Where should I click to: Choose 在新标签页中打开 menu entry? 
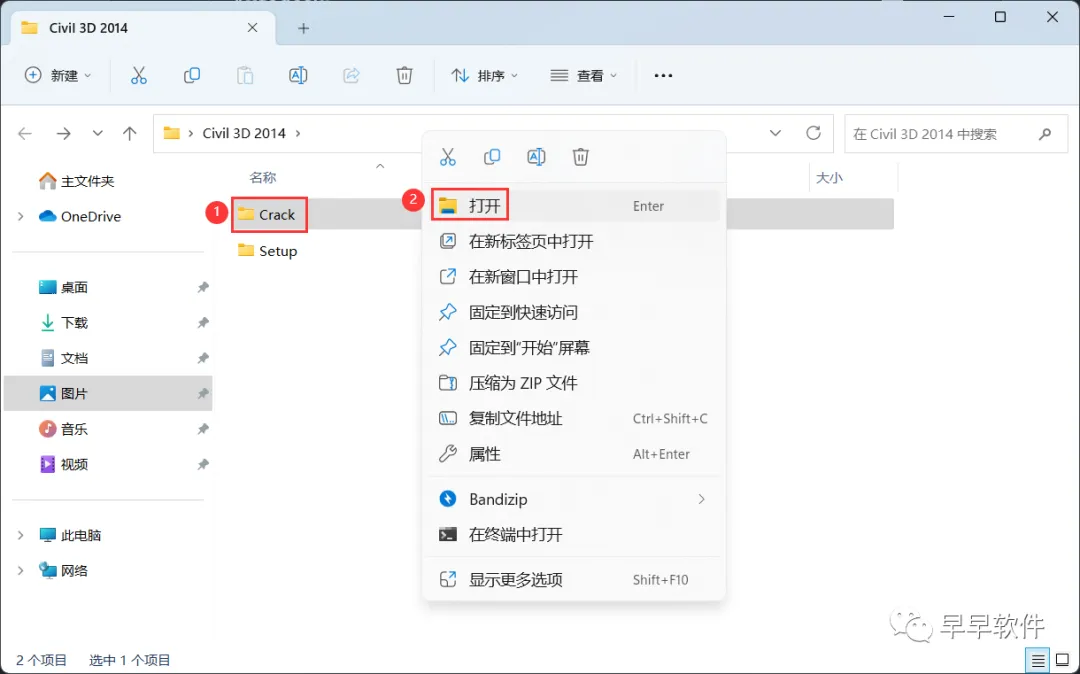574,241
